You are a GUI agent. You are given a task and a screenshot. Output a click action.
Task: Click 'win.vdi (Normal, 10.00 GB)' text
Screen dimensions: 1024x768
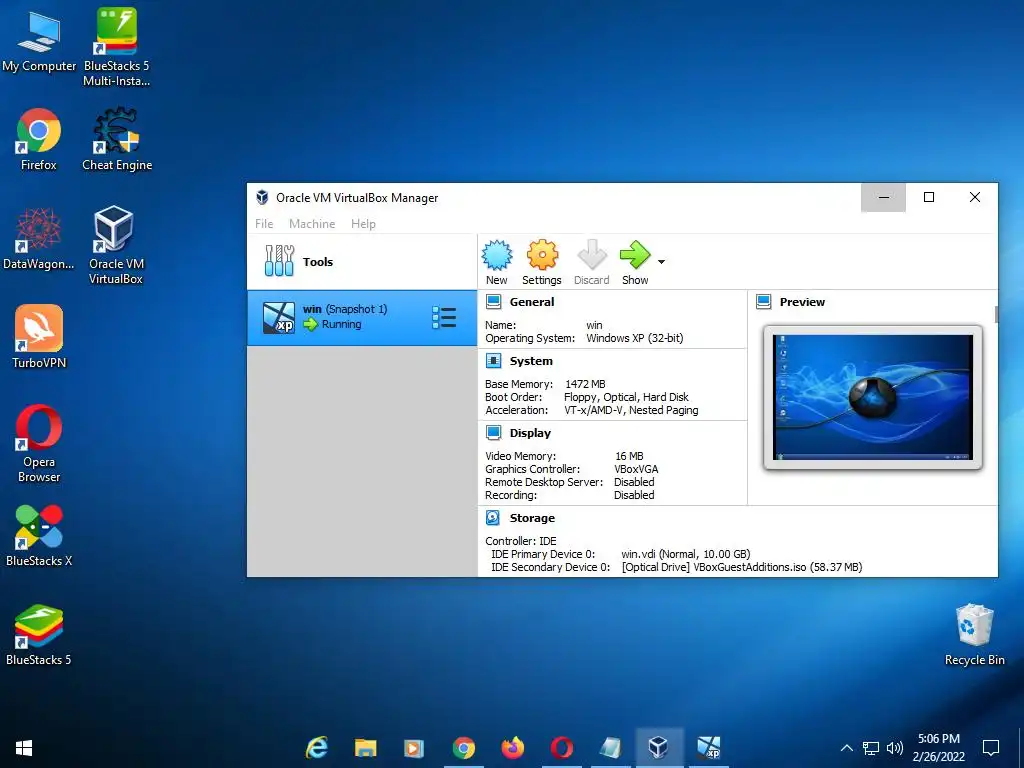(686, 554)
